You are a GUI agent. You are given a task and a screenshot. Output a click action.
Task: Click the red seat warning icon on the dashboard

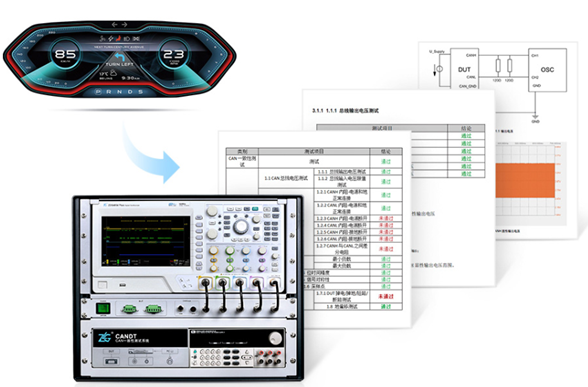click(x=118, y=38)
